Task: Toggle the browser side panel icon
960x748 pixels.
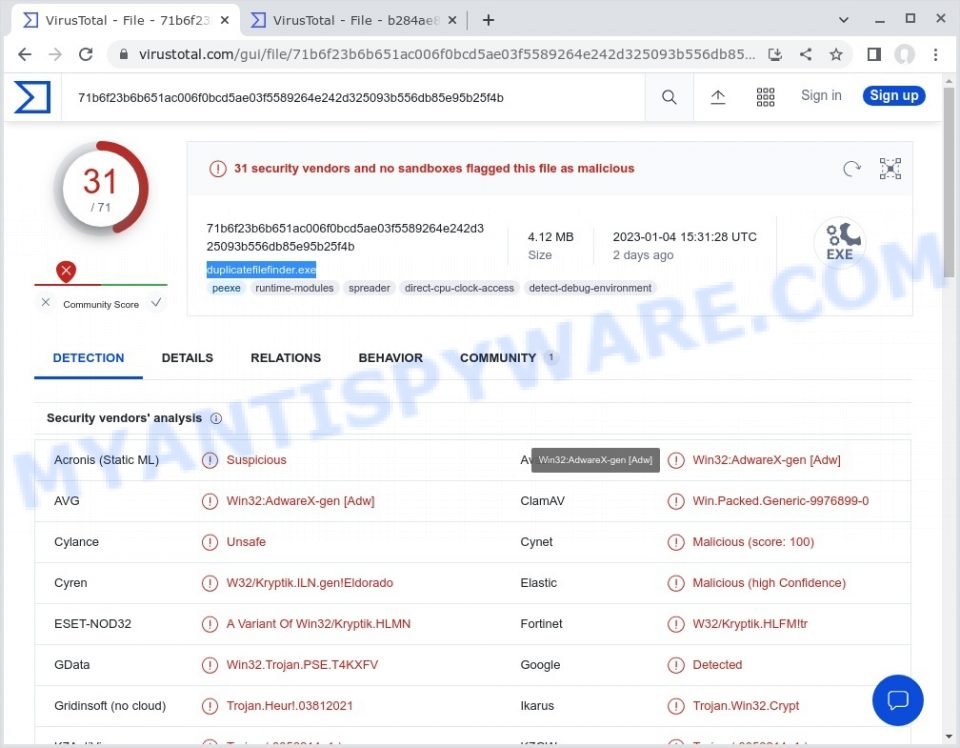Action: (x=874, y=54)
